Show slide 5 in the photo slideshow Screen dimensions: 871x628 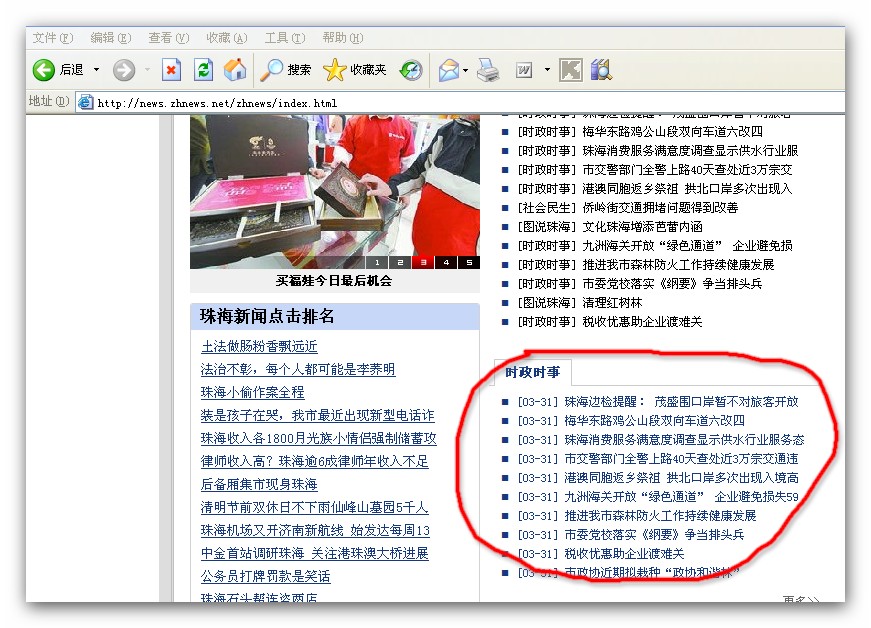469,263
